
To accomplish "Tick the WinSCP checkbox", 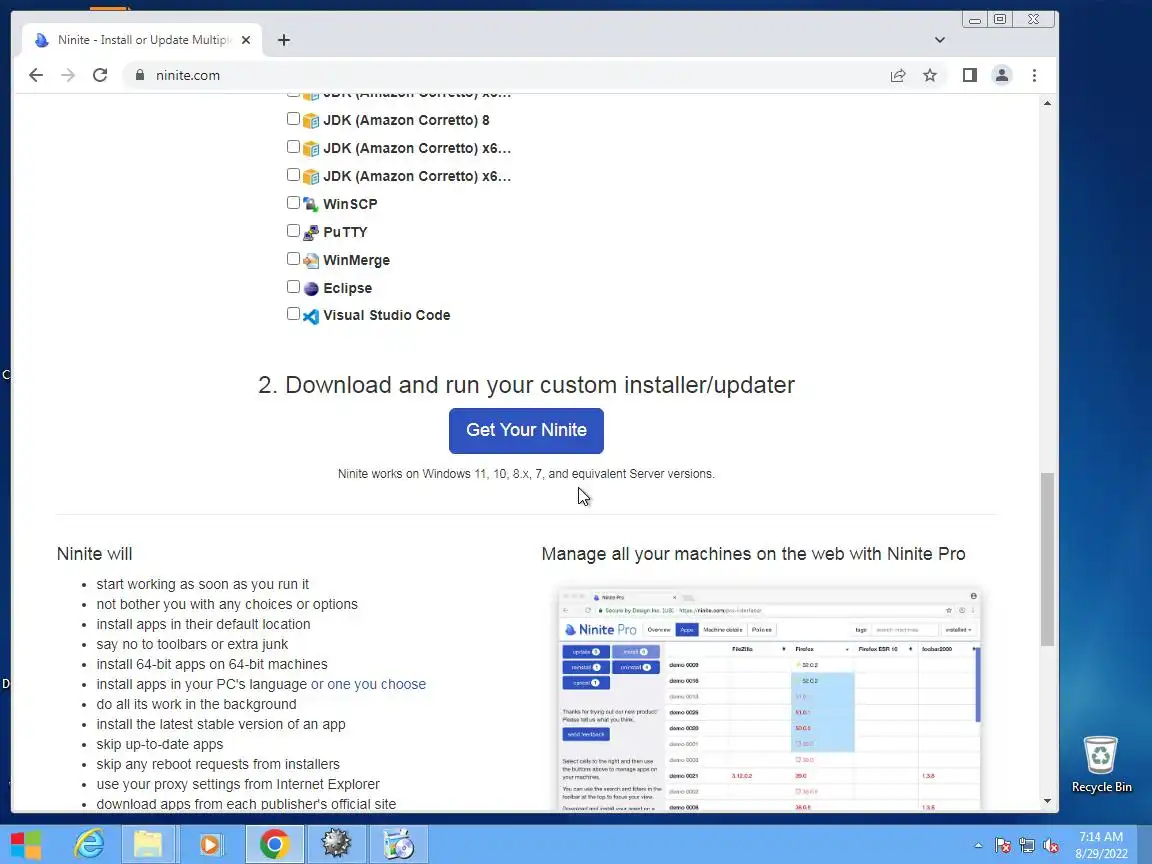I will [x=293, y=202].
